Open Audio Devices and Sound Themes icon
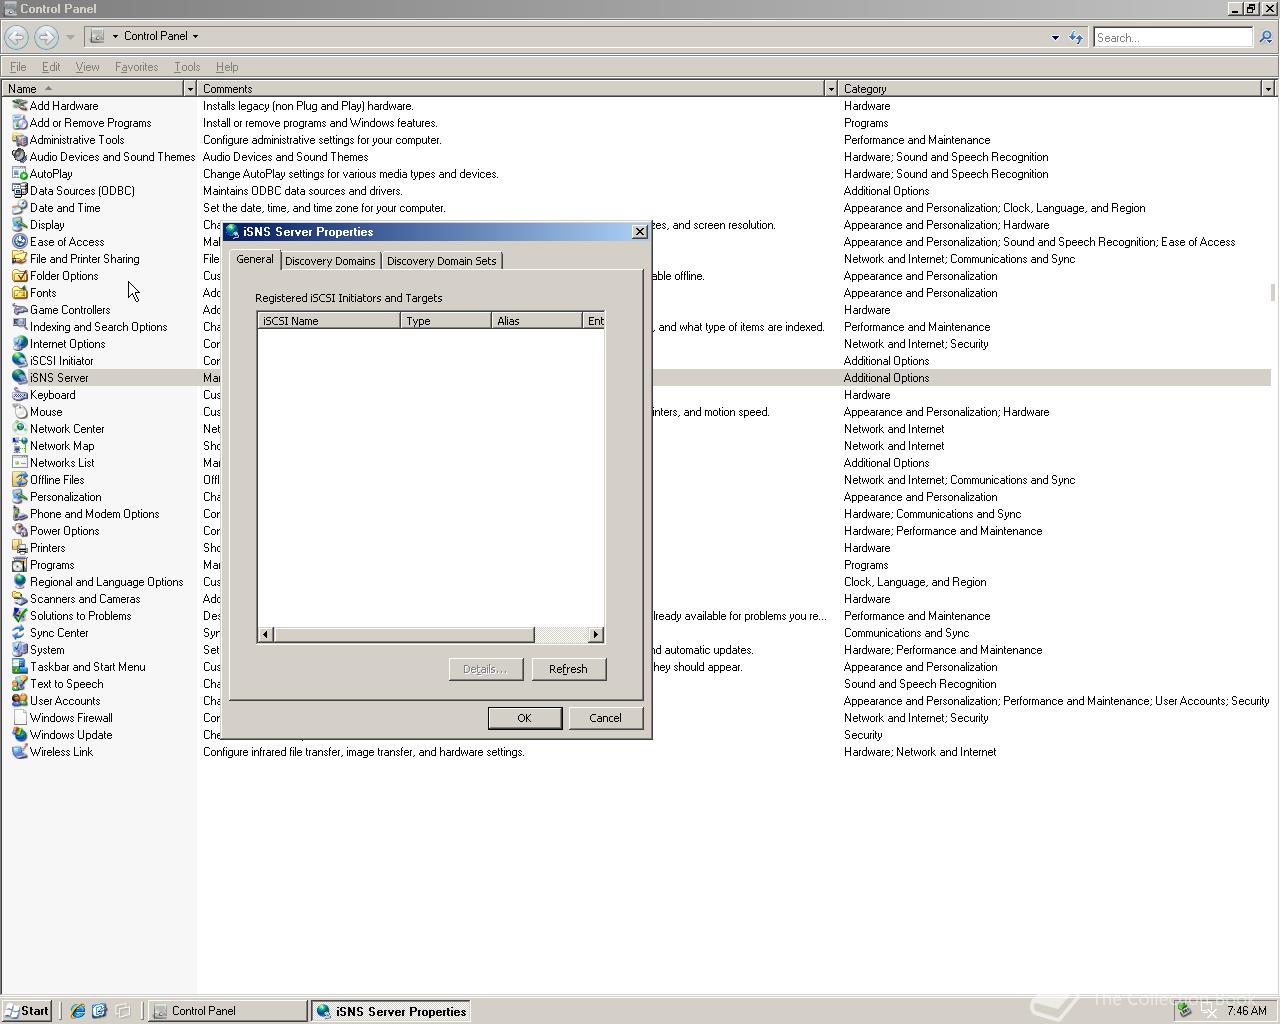The image size is (1280, 1024). click(19, 157)
